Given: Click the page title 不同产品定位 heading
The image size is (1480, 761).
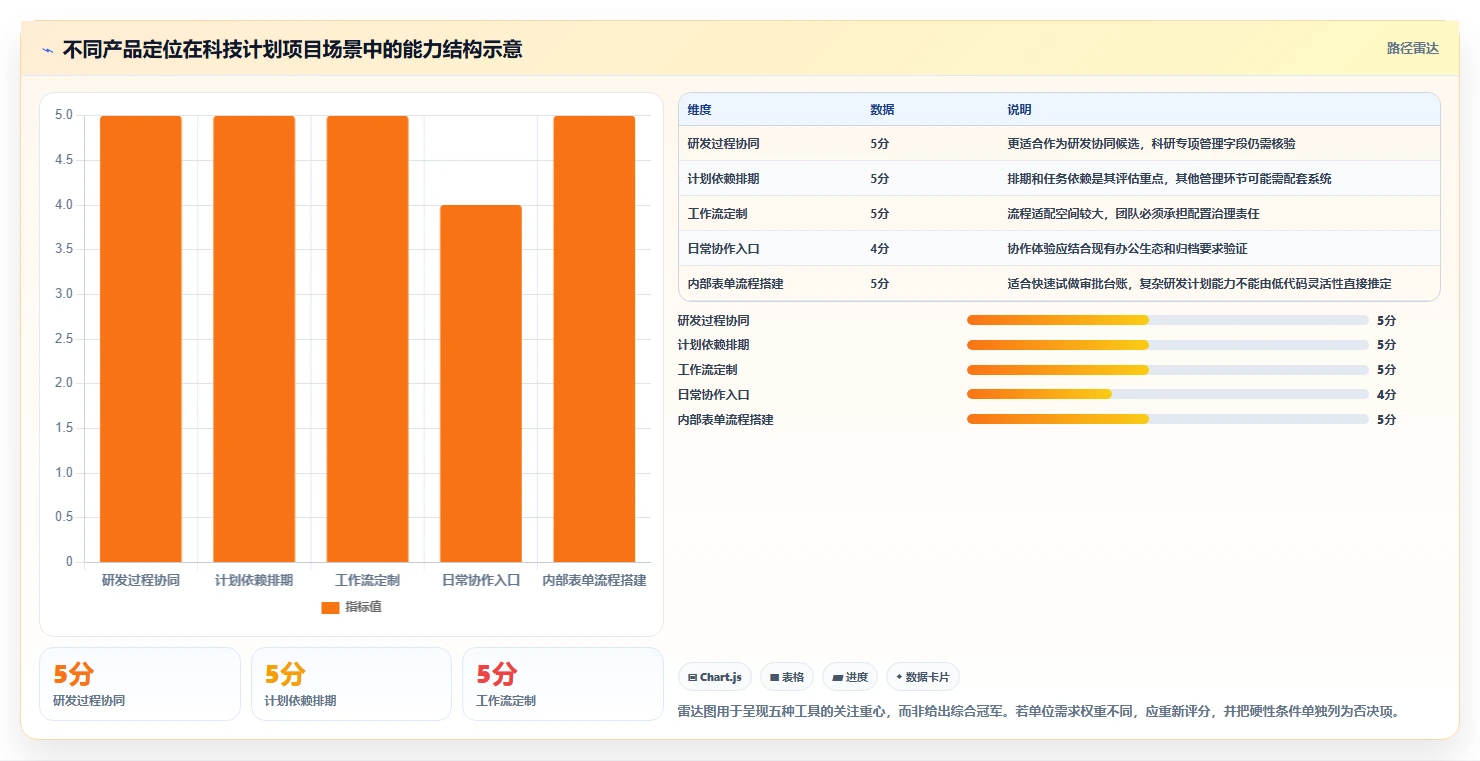Looking at the screenshot, I should tap(292, 49).
